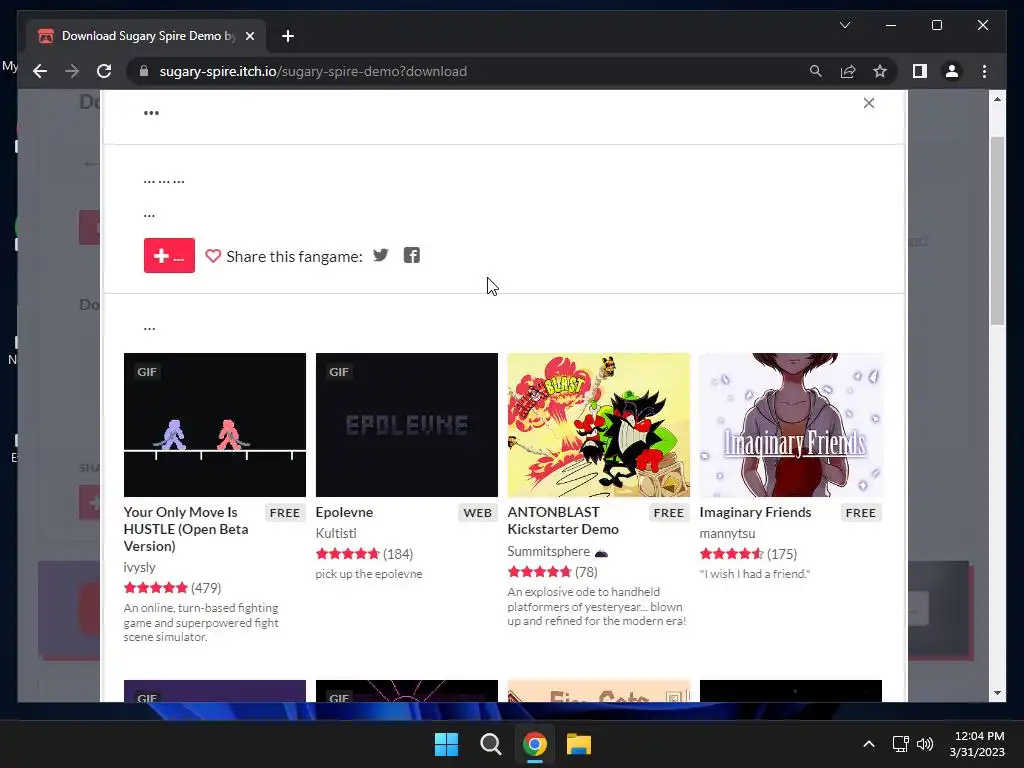
Task: Open the zoom magnifier in address bar
Action: (816, 71)
